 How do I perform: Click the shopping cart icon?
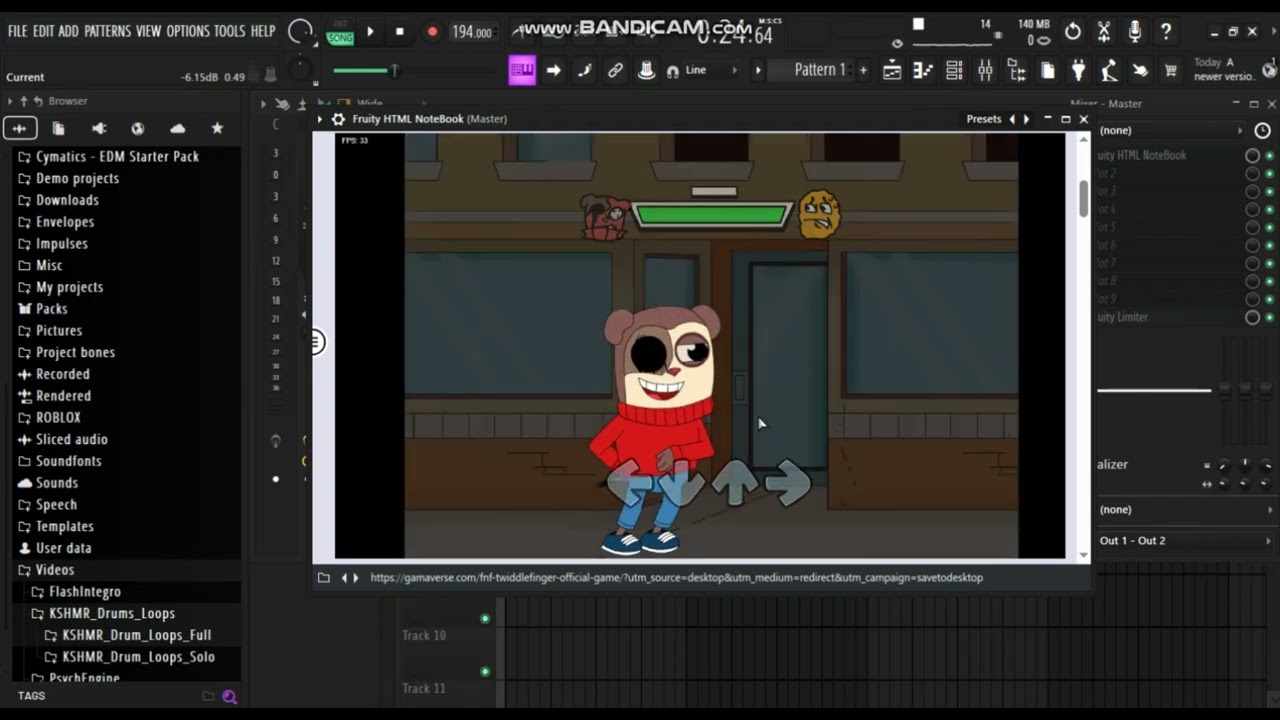[x=1170, y=70]
